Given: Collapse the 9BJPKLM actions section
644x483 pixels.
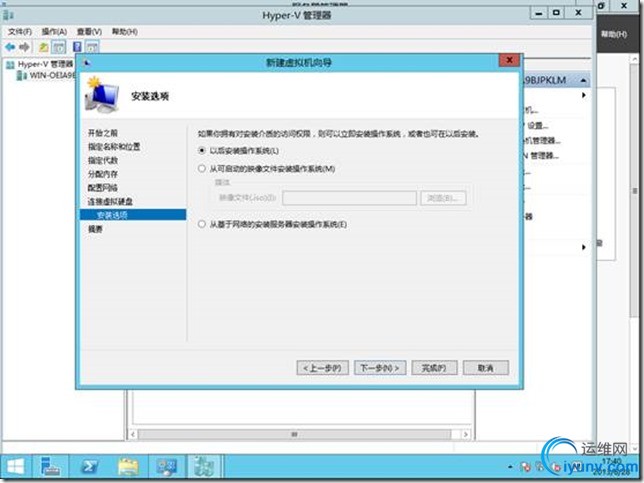Looking at the screenshot, I should pos(583,80).
